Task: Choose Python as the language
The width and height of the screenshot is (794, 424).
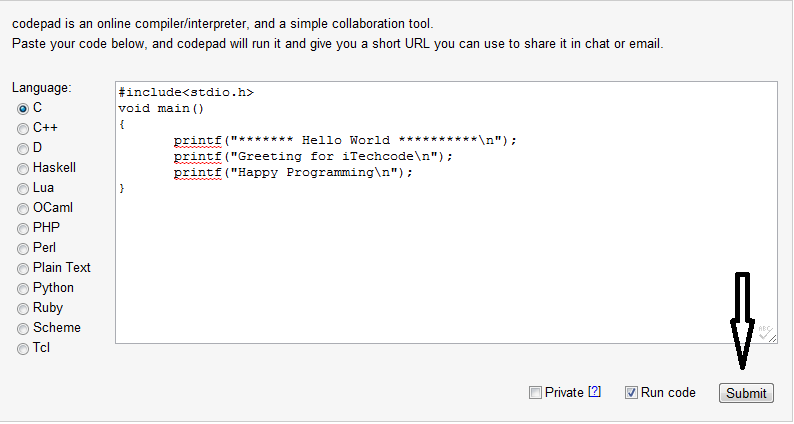Action: [x=23, y=289]
